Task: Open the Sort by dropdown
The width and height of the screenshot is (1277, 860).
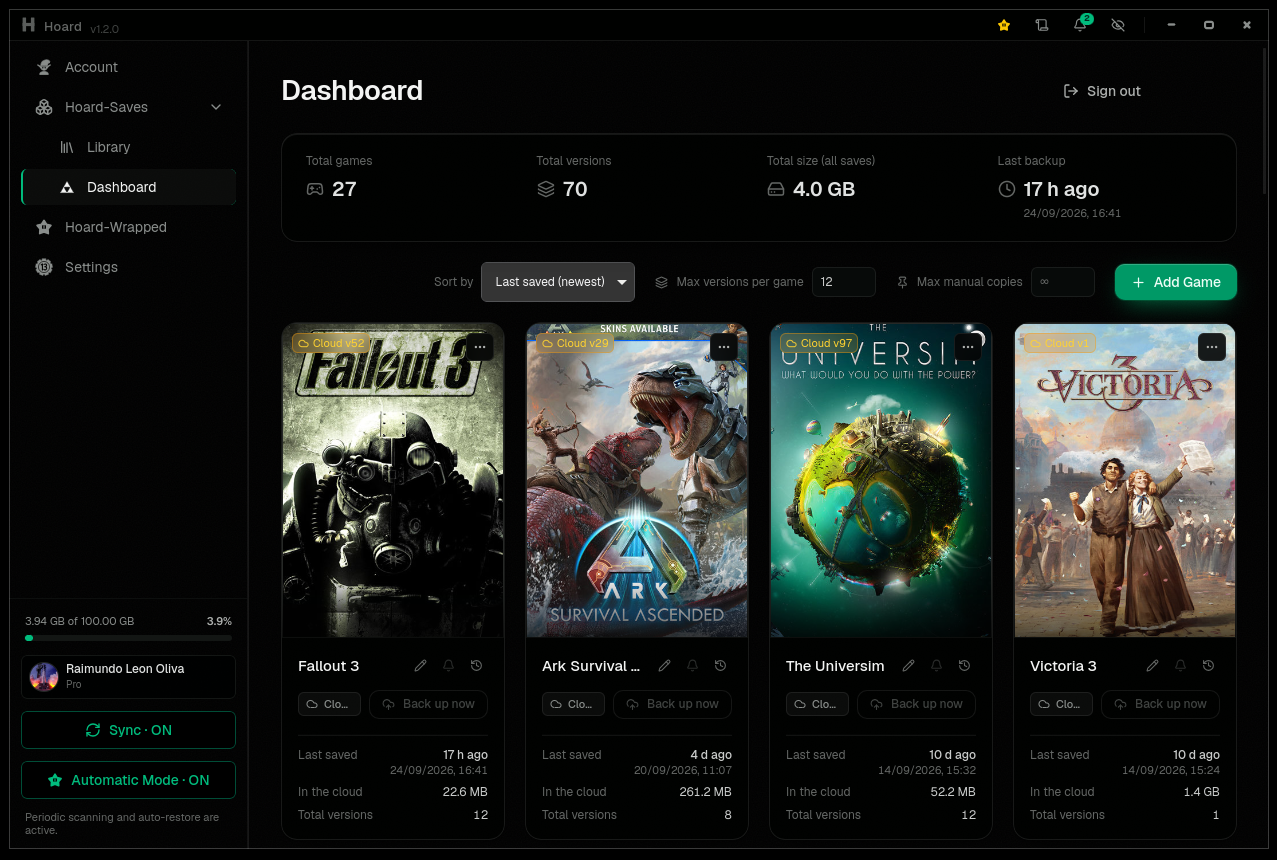Action: 558,282
